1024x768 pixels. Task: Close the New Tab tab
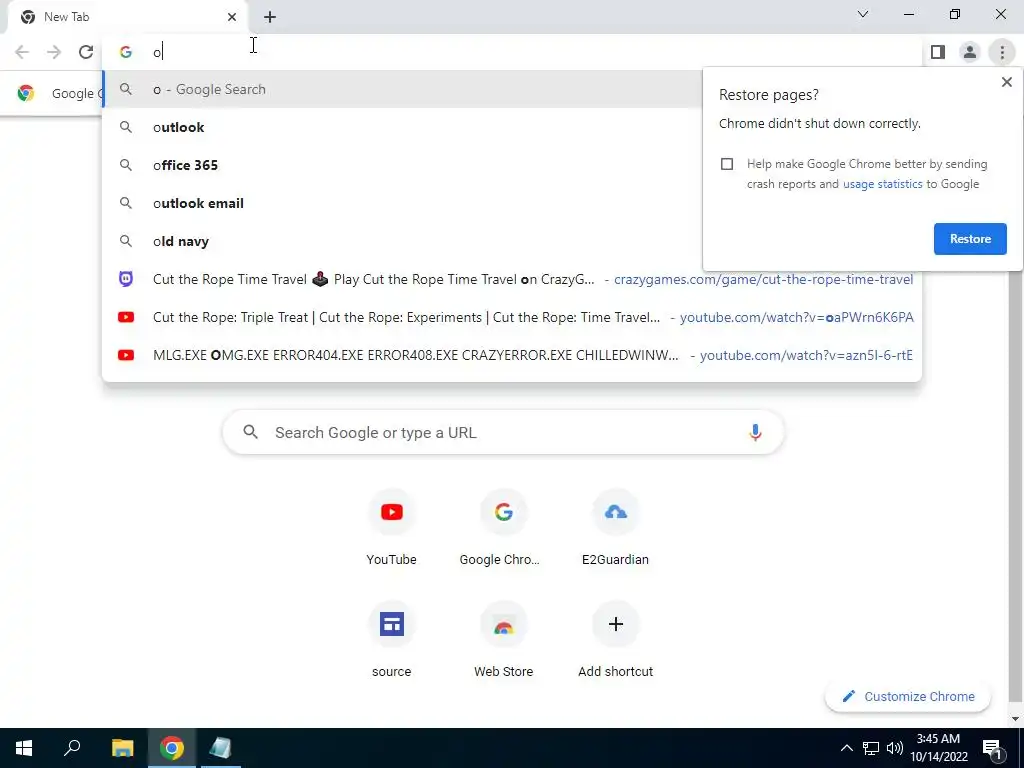232,17
